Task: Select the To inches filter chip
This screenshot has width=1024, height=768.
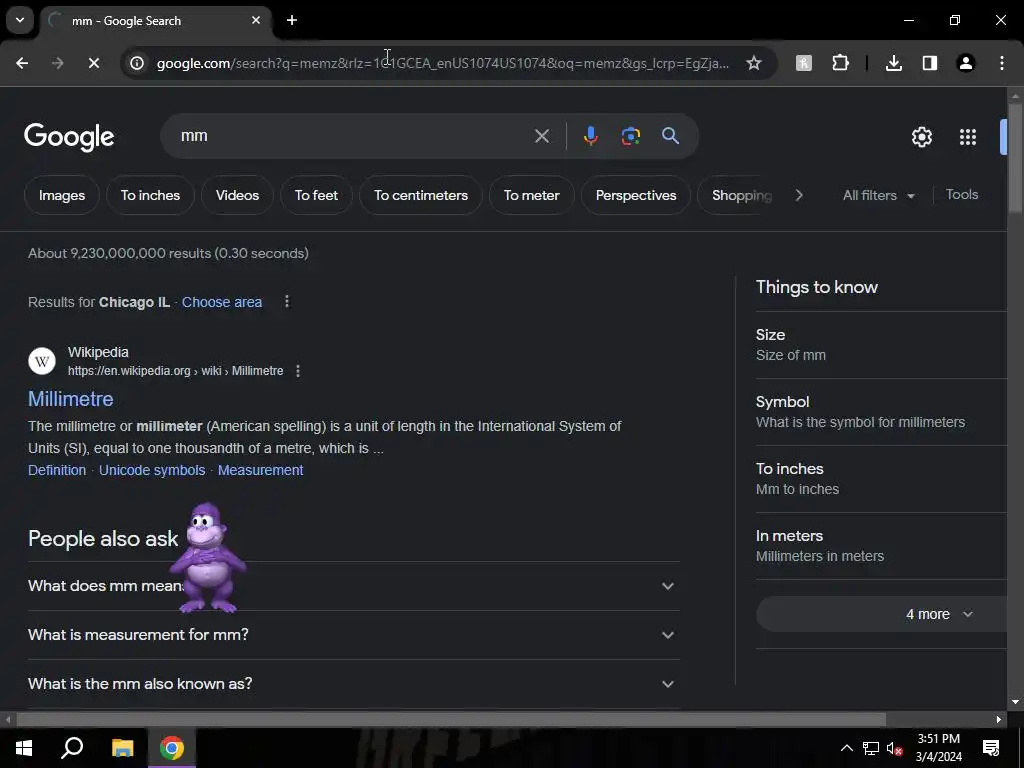Action: (150, 195)
